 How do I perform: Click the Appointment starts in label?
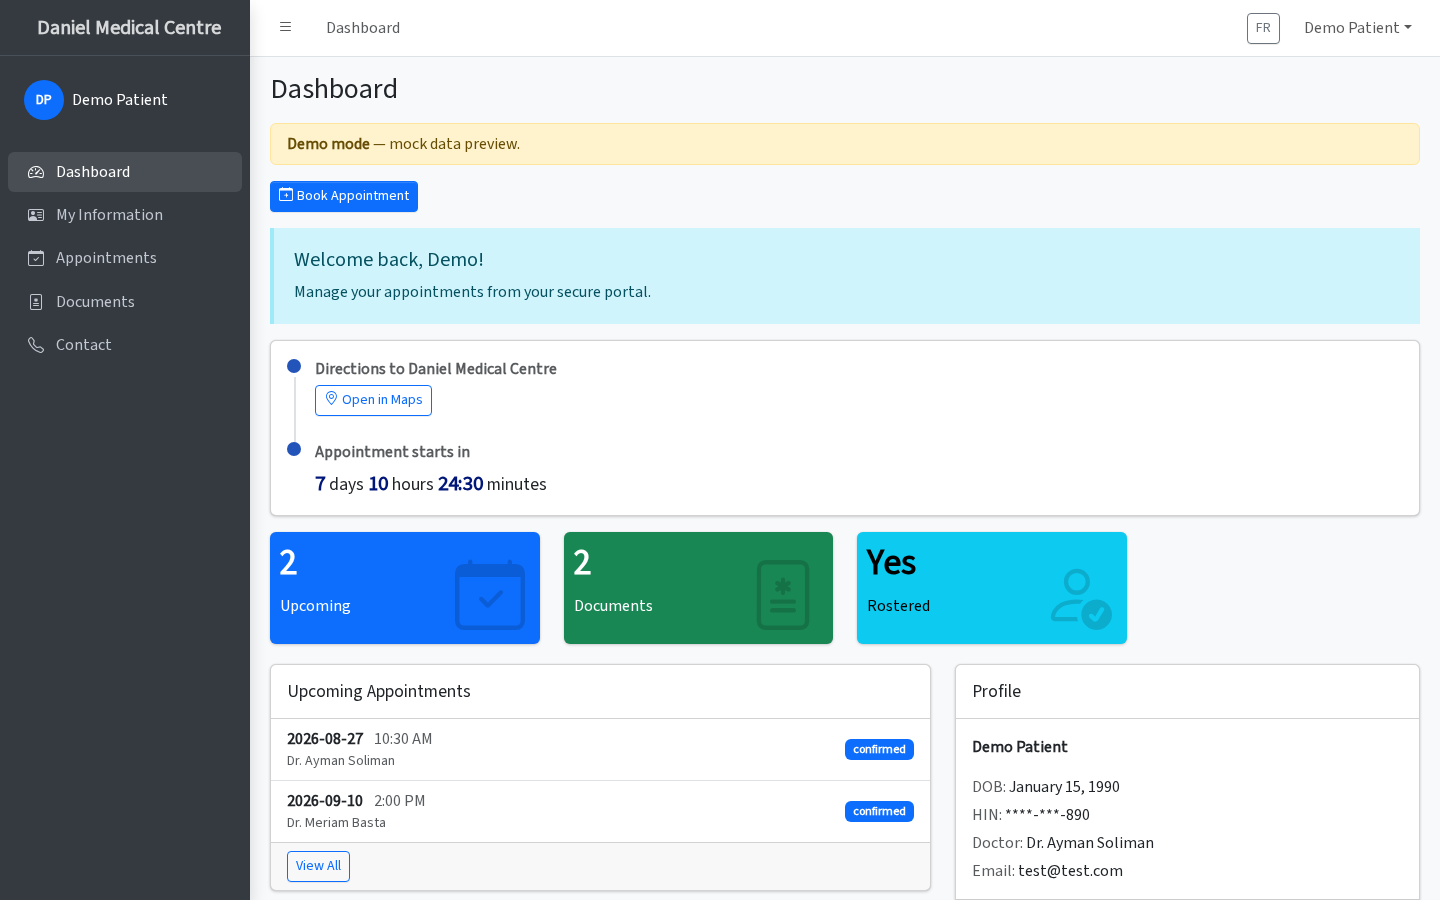coord(392,452)
